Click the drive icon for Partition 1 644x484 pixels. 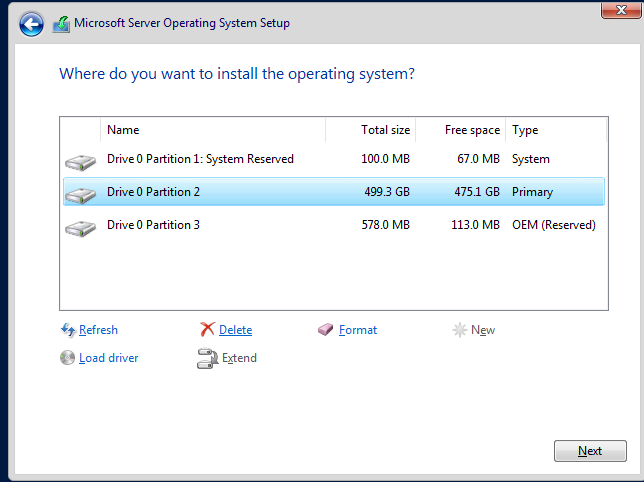pyautogui.click(x=80, y=162)
